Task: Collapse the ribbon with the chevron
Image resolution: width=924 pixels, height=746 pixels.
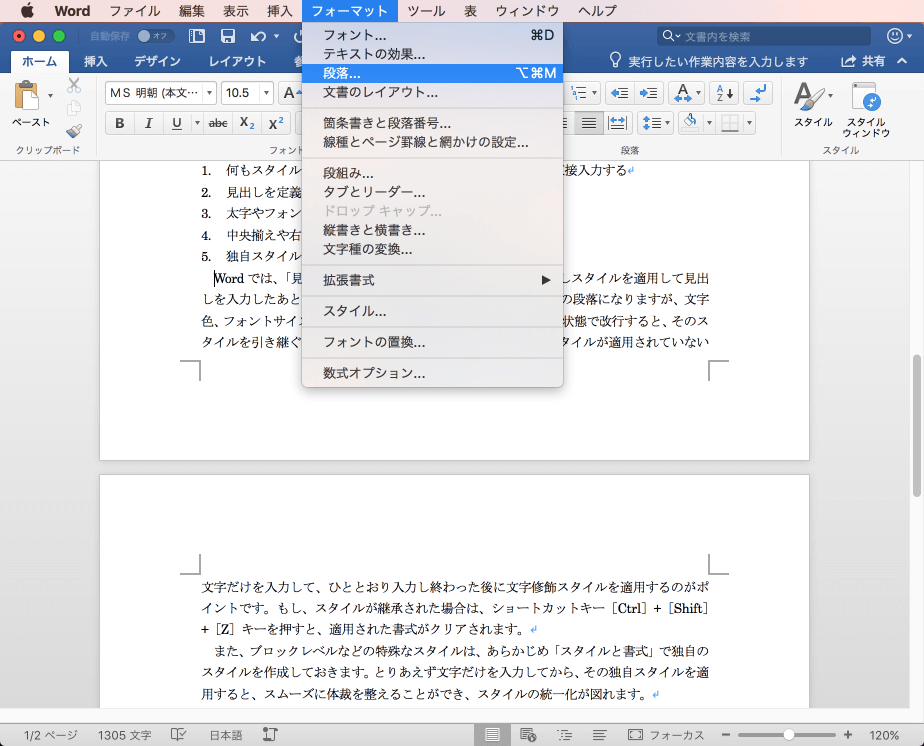Action: [902, 61]
